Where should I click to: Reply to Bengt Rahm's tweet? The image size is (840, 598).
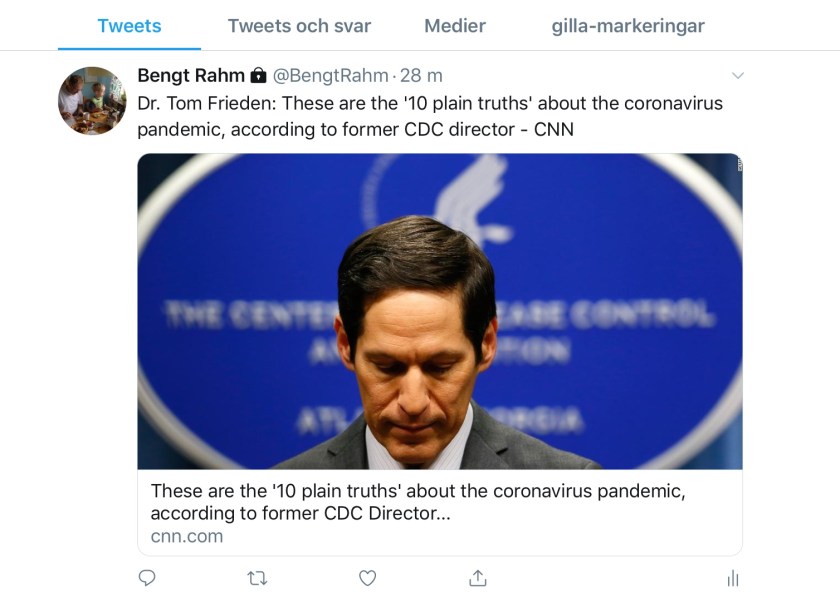click(147, 578)
